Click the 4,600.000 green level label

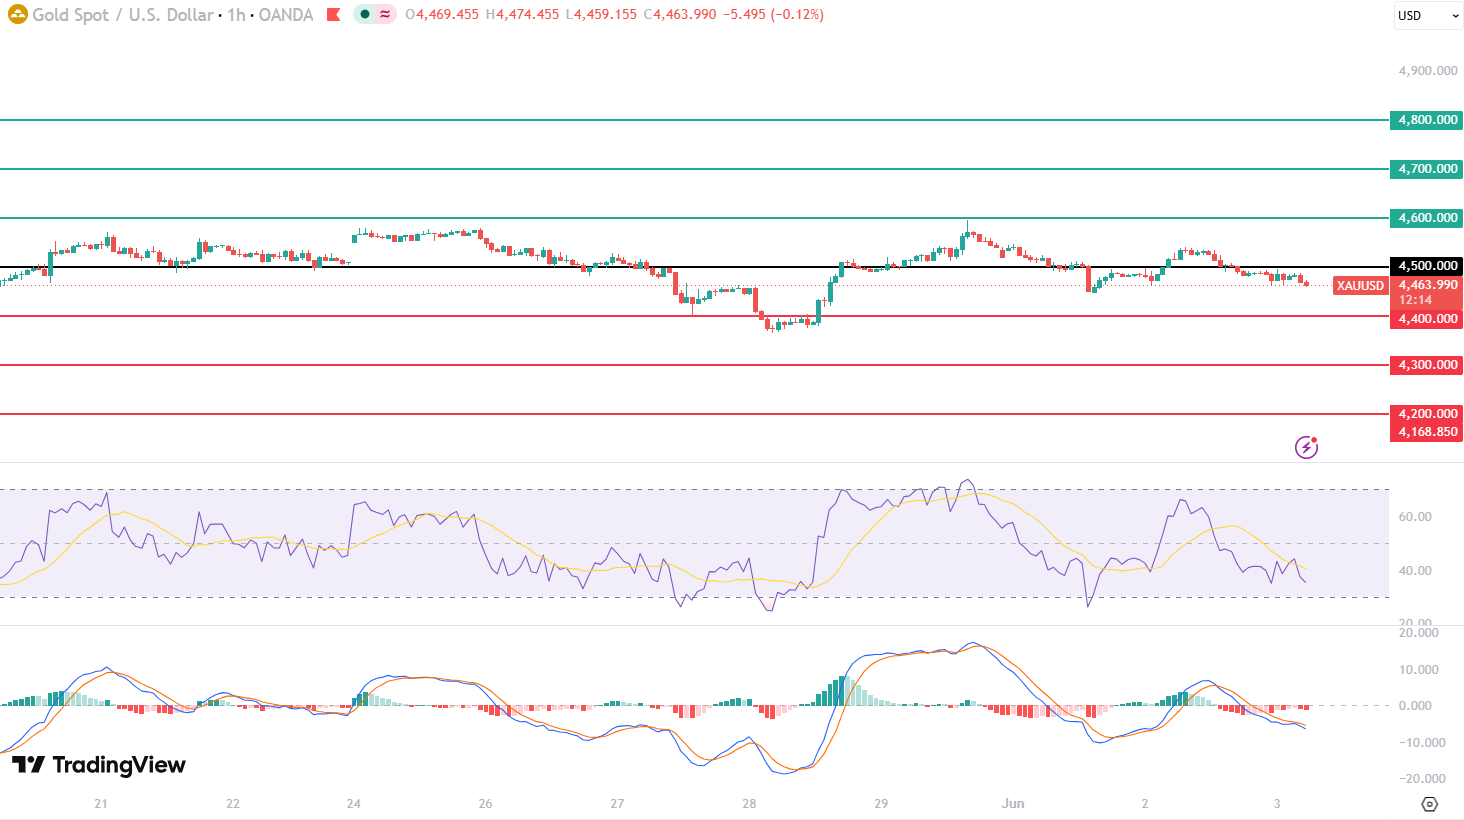click(1426, 218)
